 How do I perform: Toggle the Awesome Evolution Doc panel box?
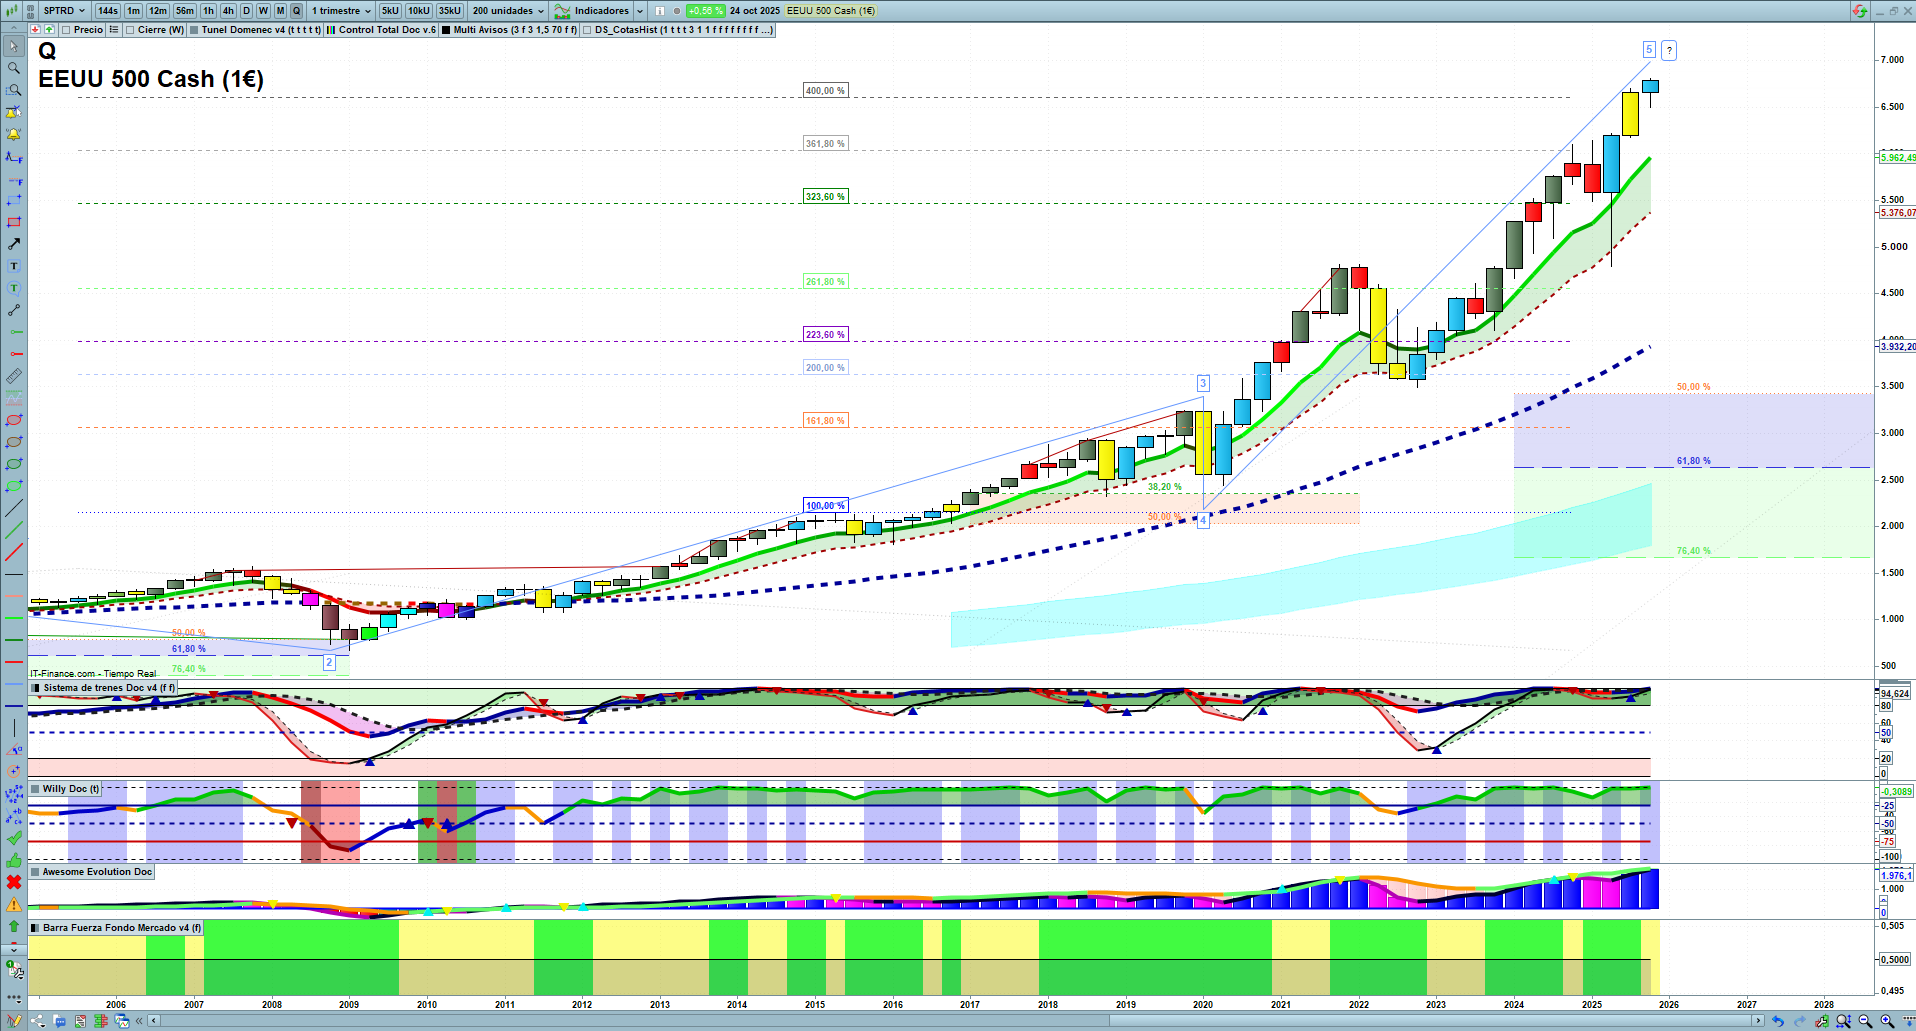tap(36, 872)
